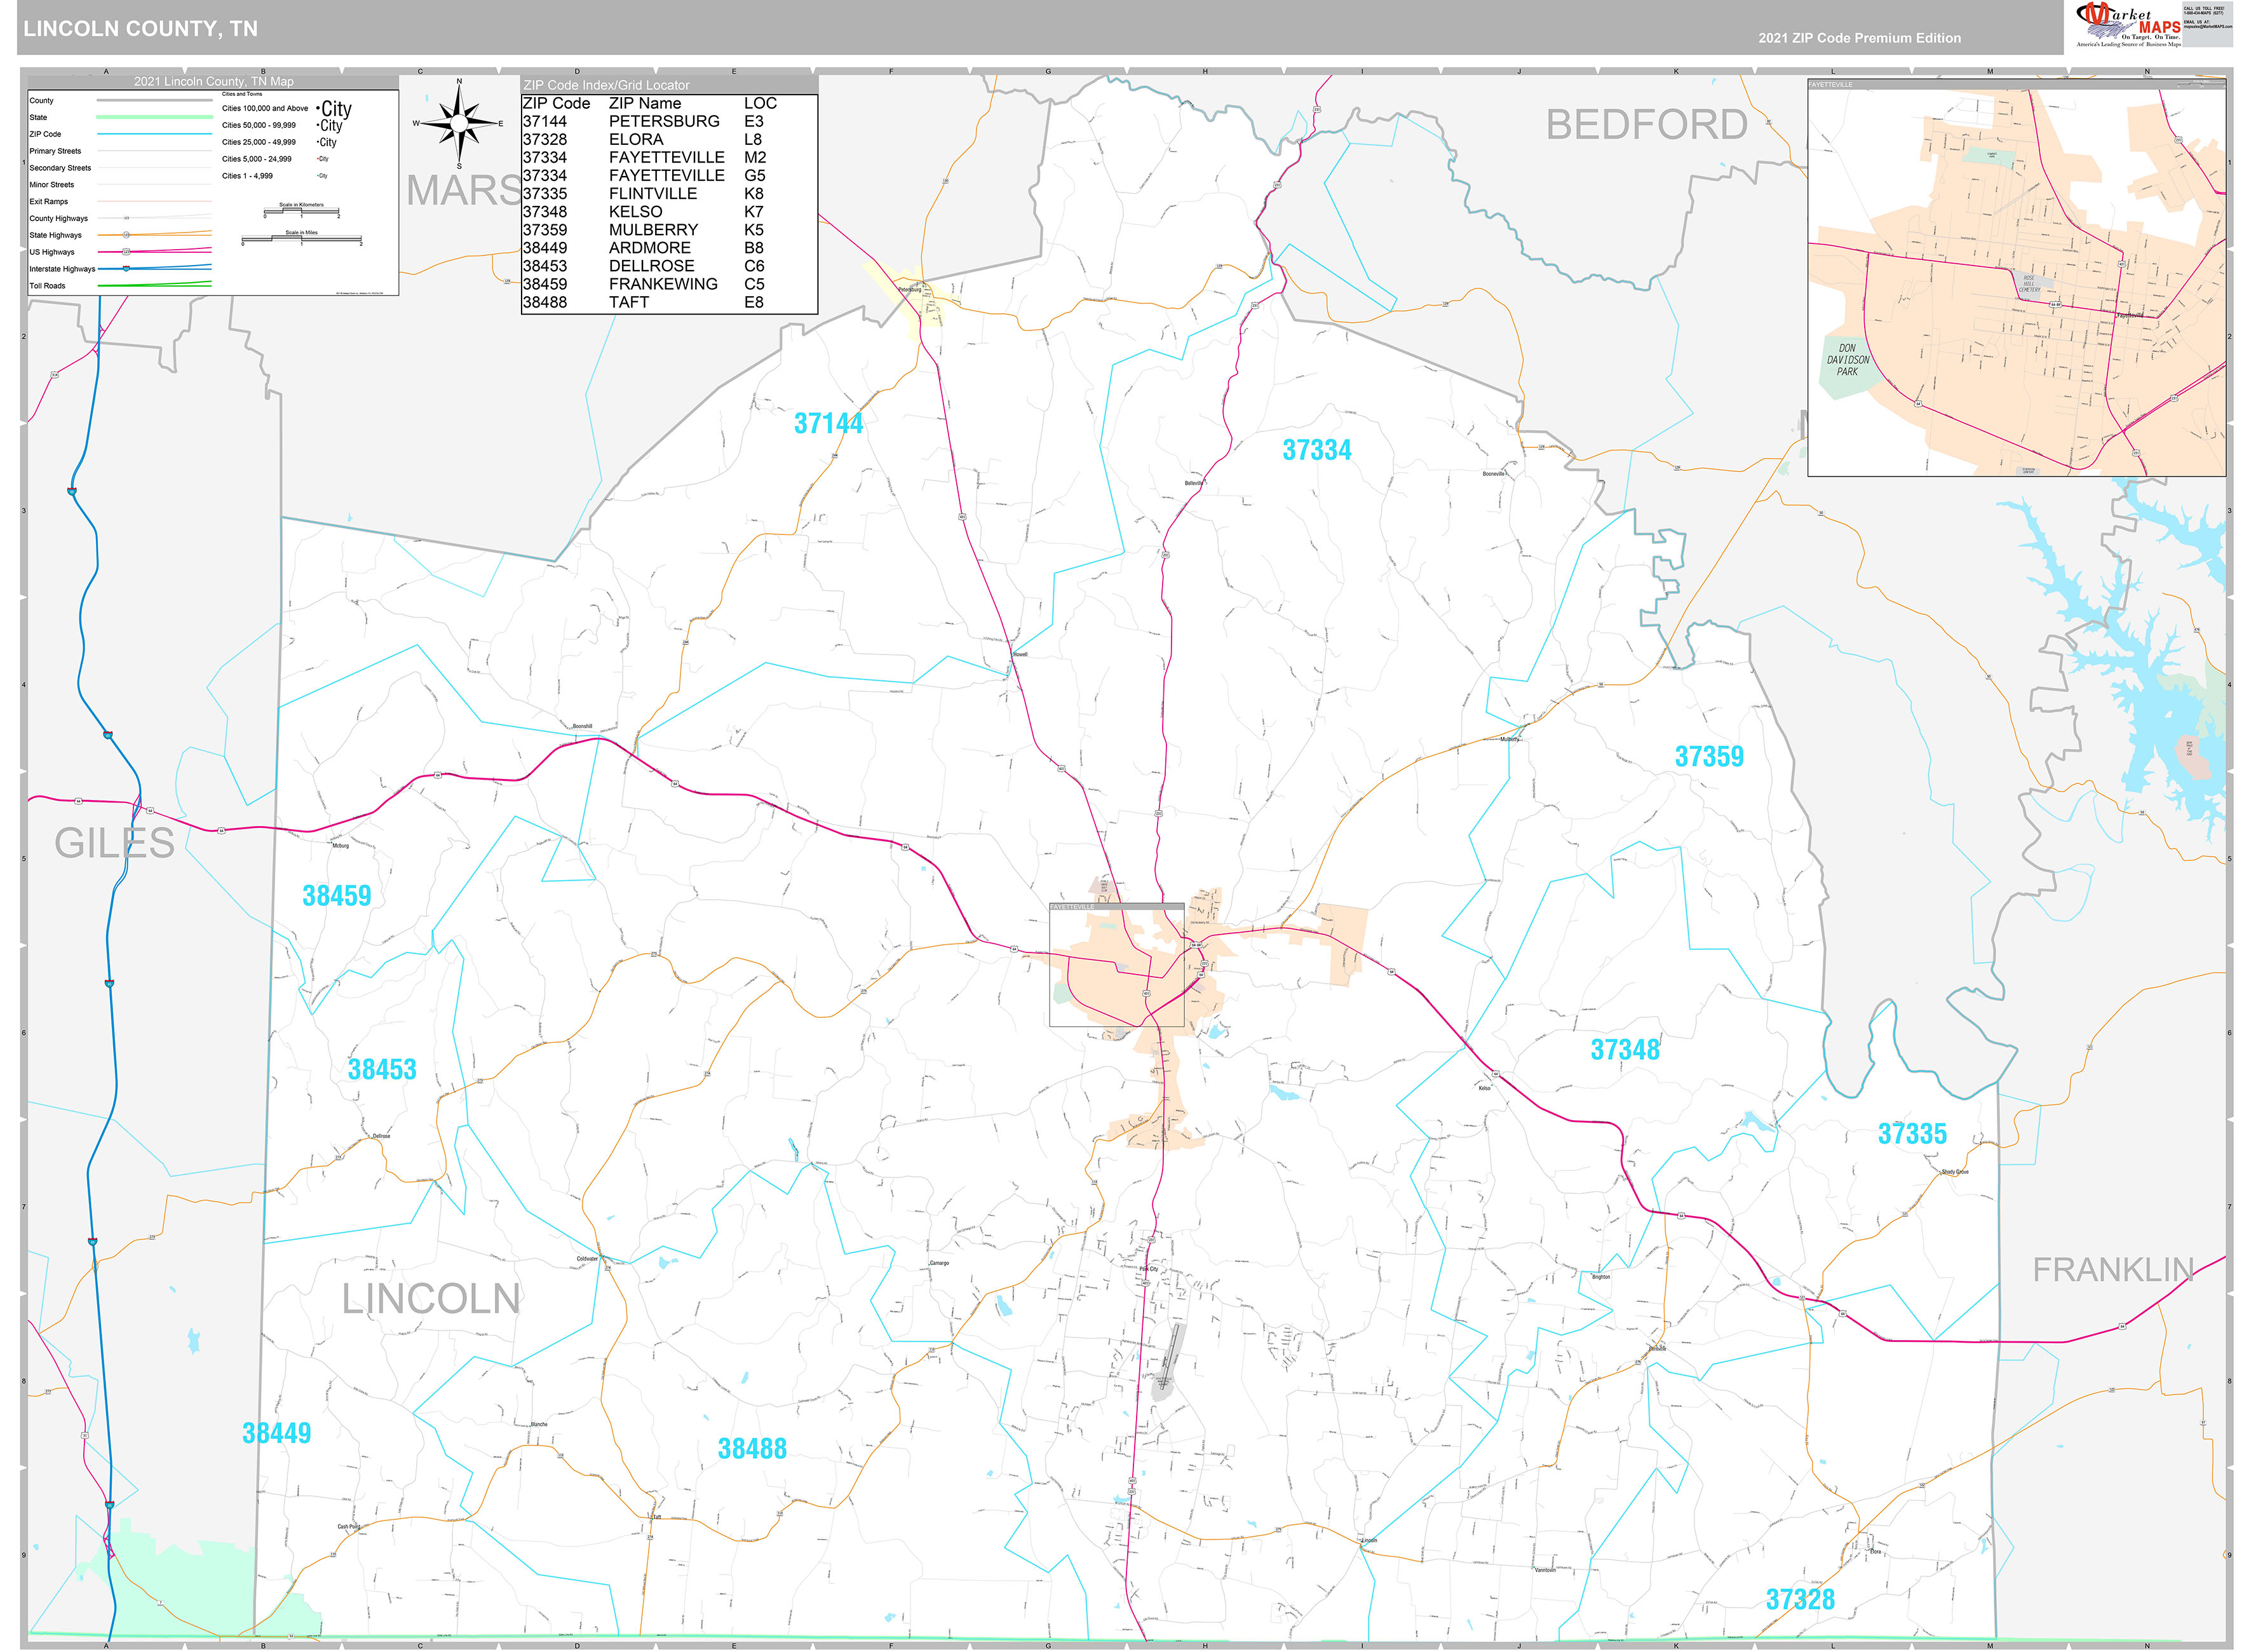Click 'ROSE HILL CEMETERY' in the inset
Screen dimensions: 2251x1652
pos(2030,284)
